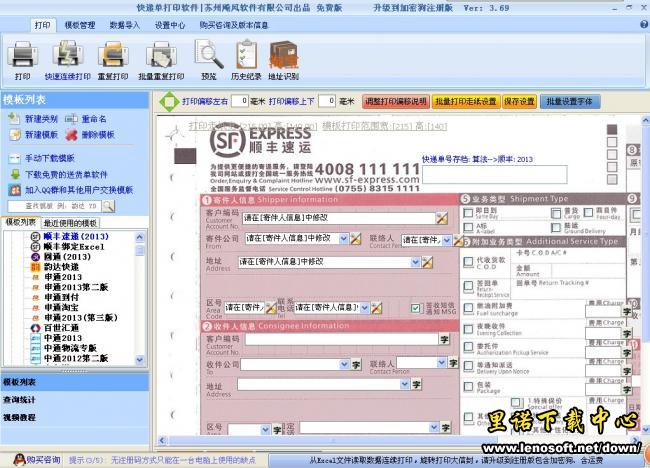The image size is (650, 468).
Task: Click green print offset diamond icon
Action: (x=169, y=101)
